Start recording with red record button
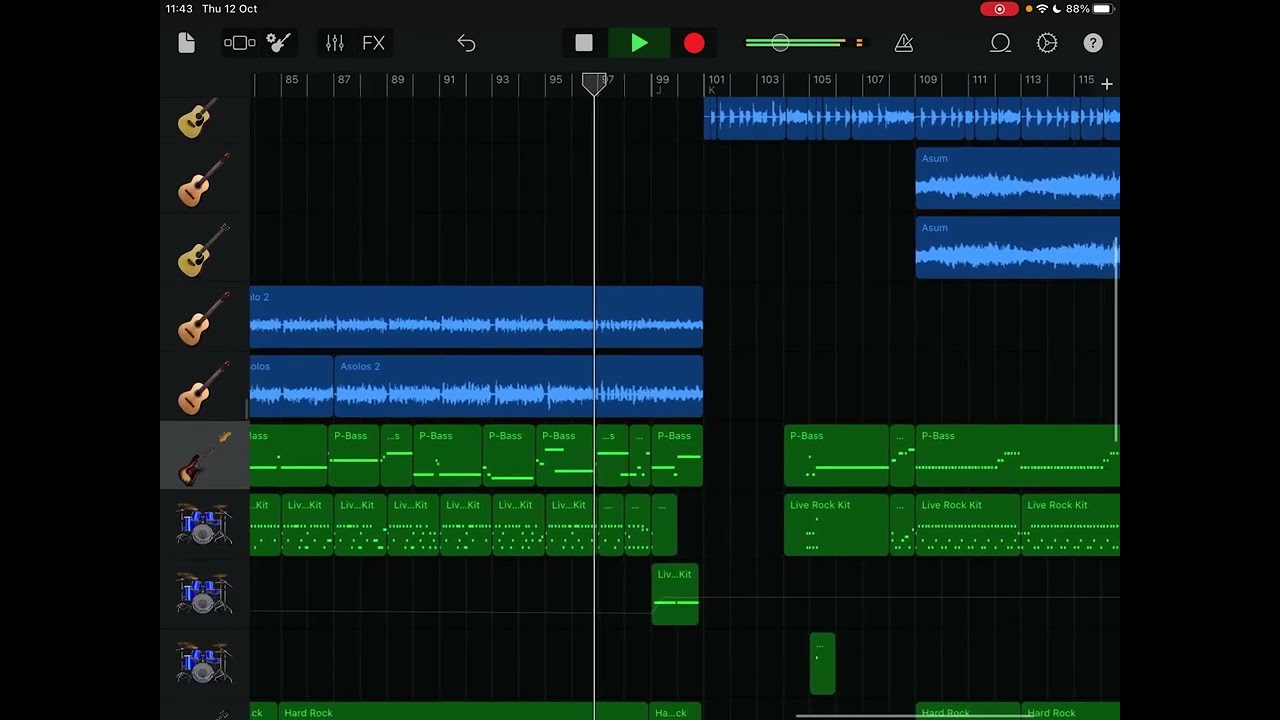Image resolution: width=1280 pixels, height=720 pixels. tap(694, 43)
